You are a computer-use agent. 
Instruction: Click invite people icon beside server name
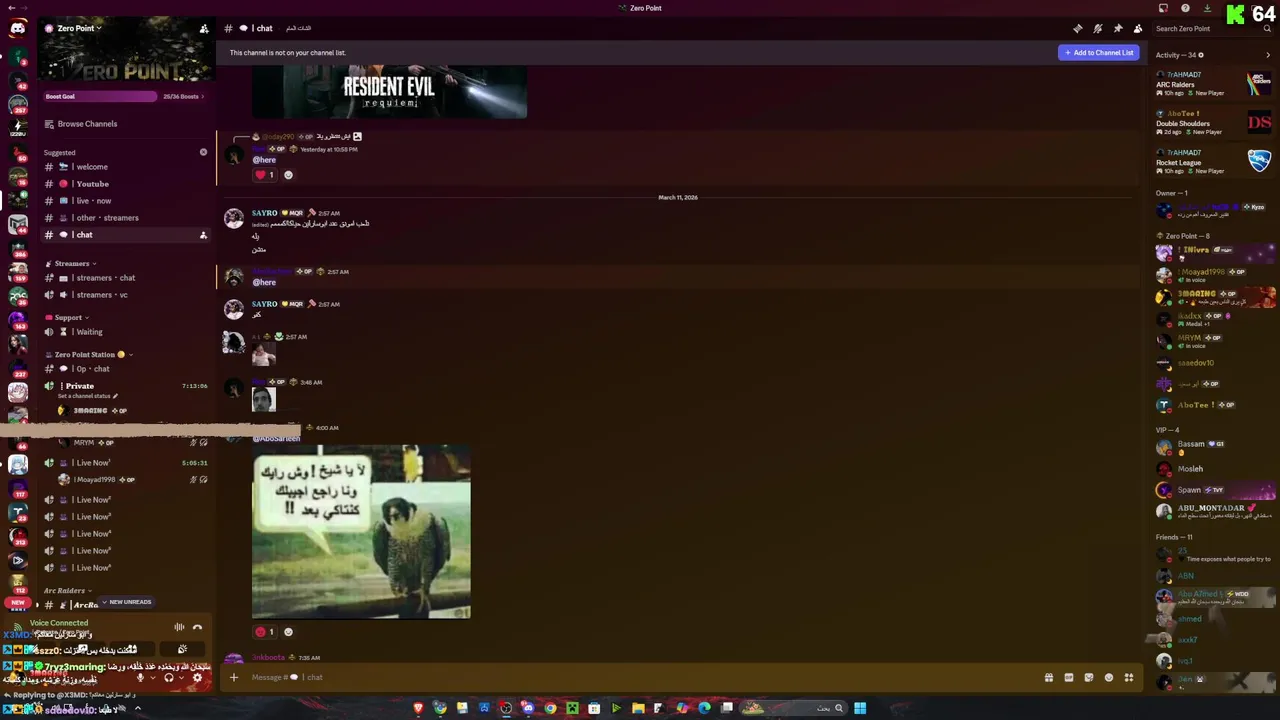pyautogui.click(x=204, y=29)
